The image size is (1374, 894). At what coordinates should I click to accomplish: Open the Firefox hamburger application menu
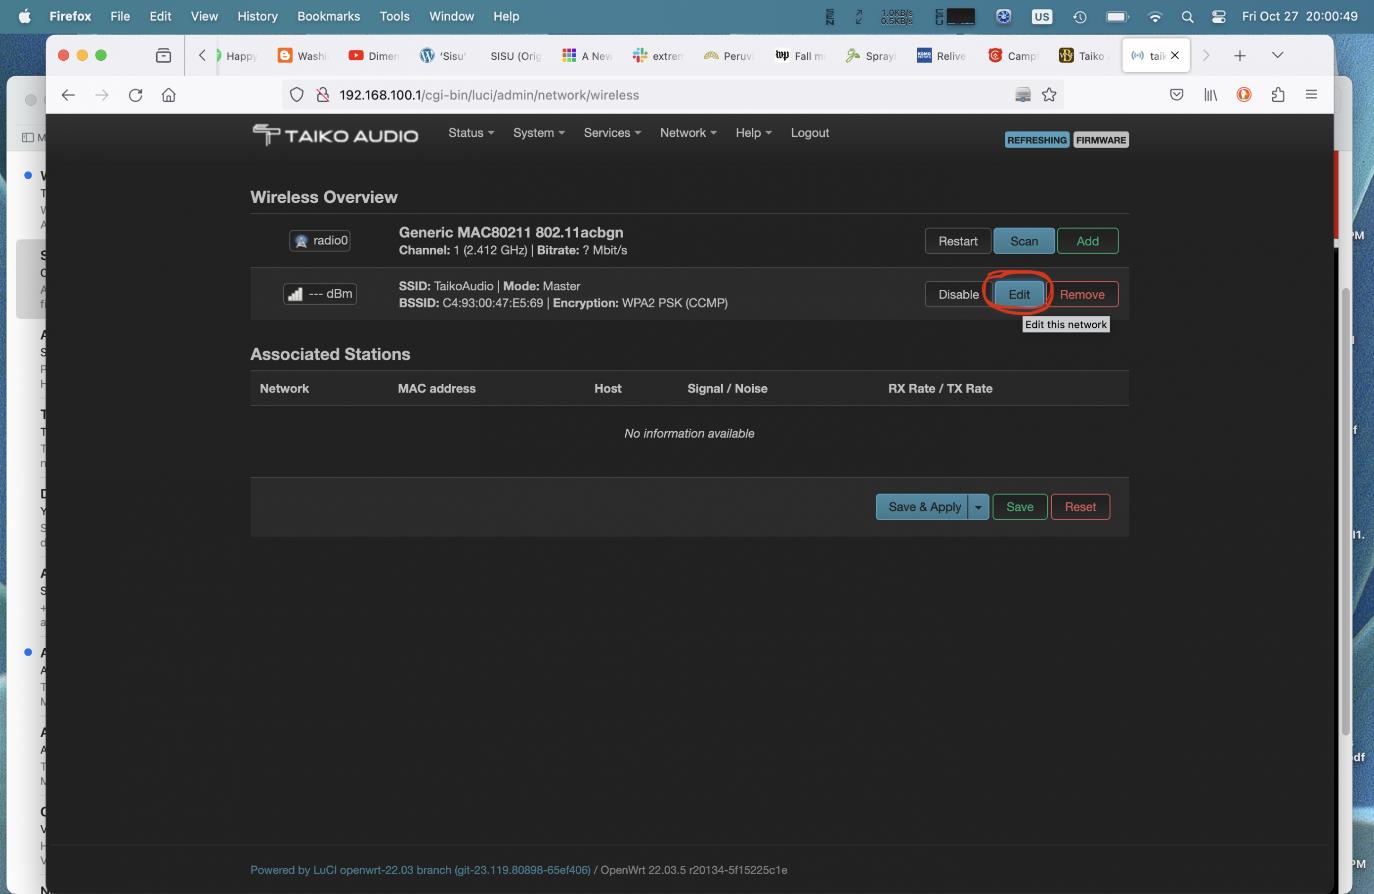point(1311,95)
